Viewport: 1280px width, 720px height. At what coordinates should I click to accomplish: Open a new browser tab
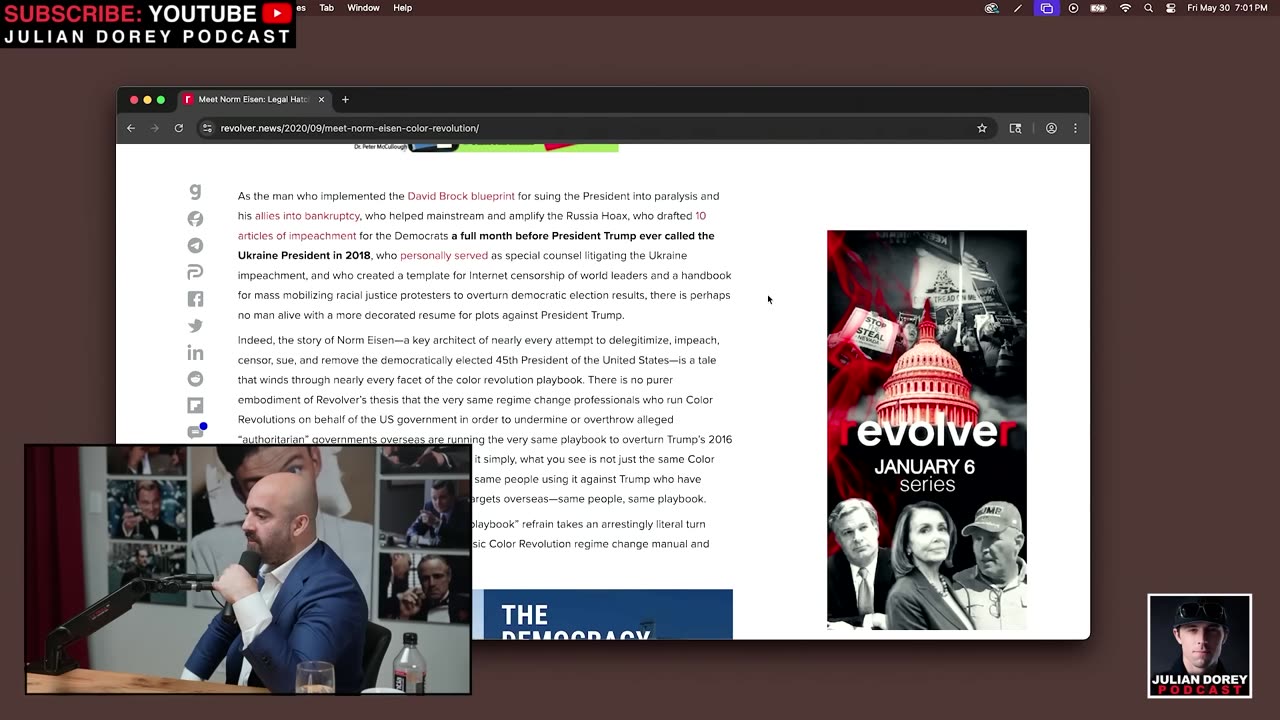(x=345, y=99)
